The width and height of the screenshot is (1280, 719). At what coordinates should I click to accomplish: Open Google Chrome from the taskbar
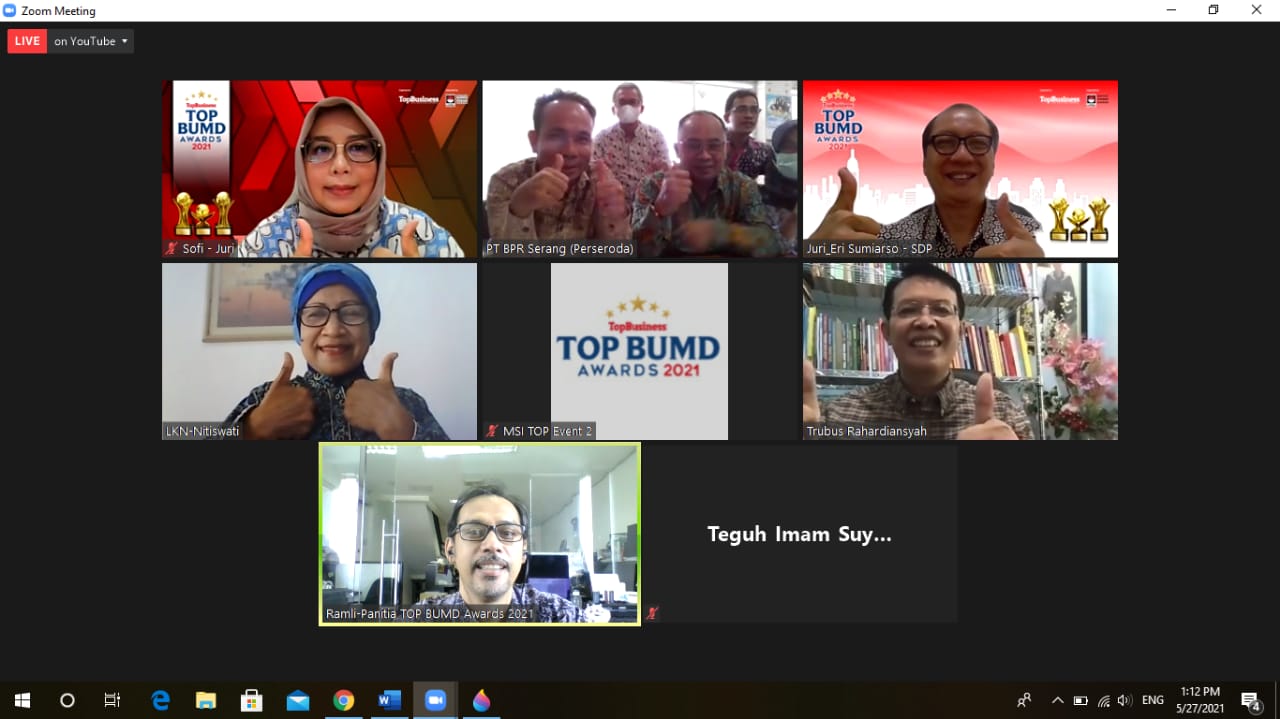[343, 700]
